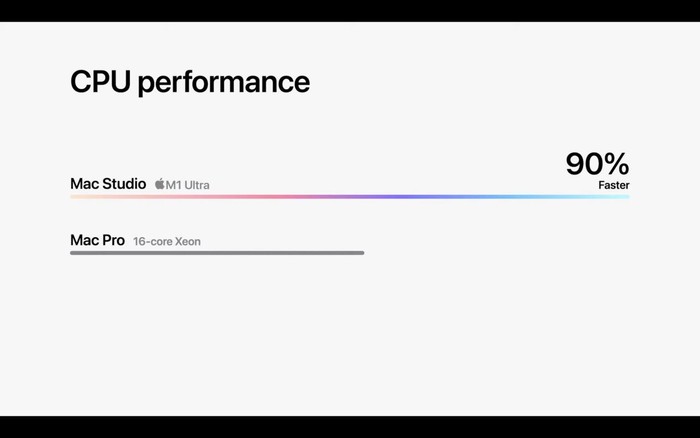The height and width of the screenshot is (438, 700).
Task: Click the gray Mac Pro performance bar
Action: pos(217,253)
